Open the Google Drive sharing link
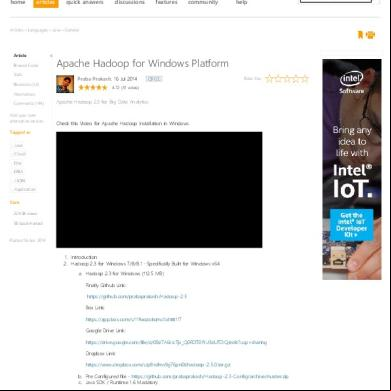Screen dimensions: 391x391 [176, 342]
